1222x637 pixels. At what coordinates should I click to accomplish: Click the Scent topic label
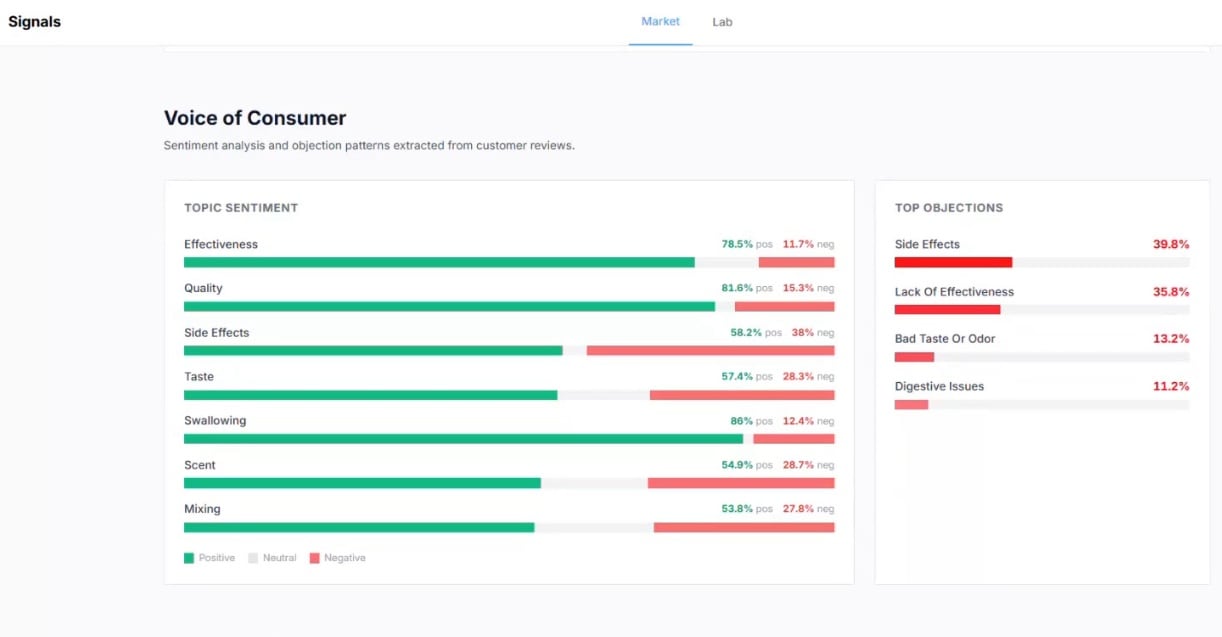point(198,465)
